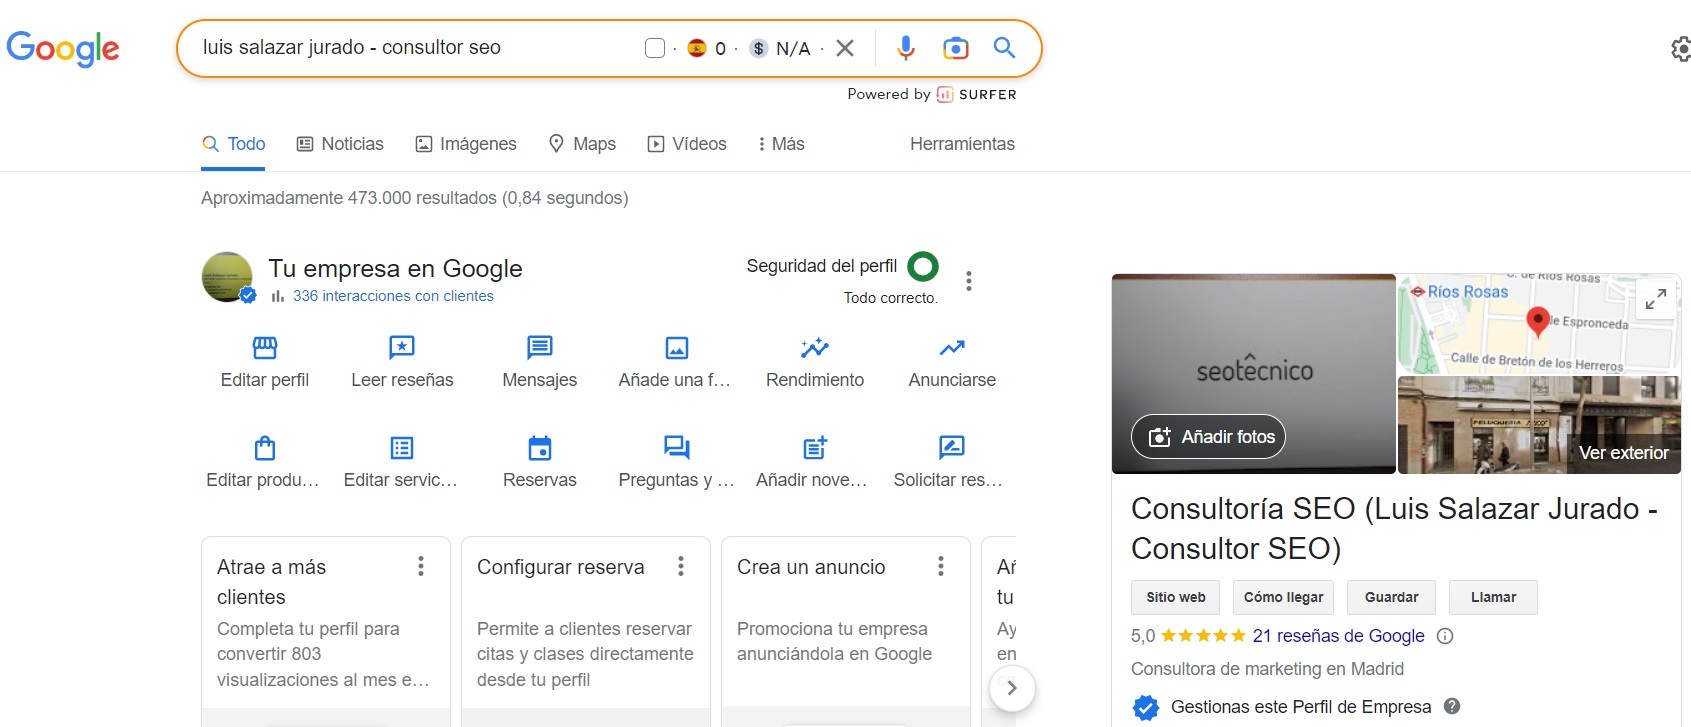1691x727 pixels.
Task: Submit search with the magnifying glass icon
Action: point(1004,47)
